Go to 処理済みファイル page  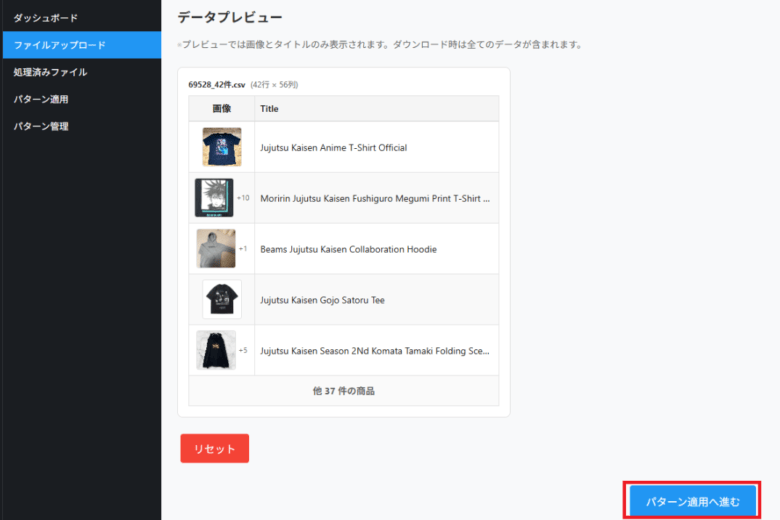click(50, 72)
